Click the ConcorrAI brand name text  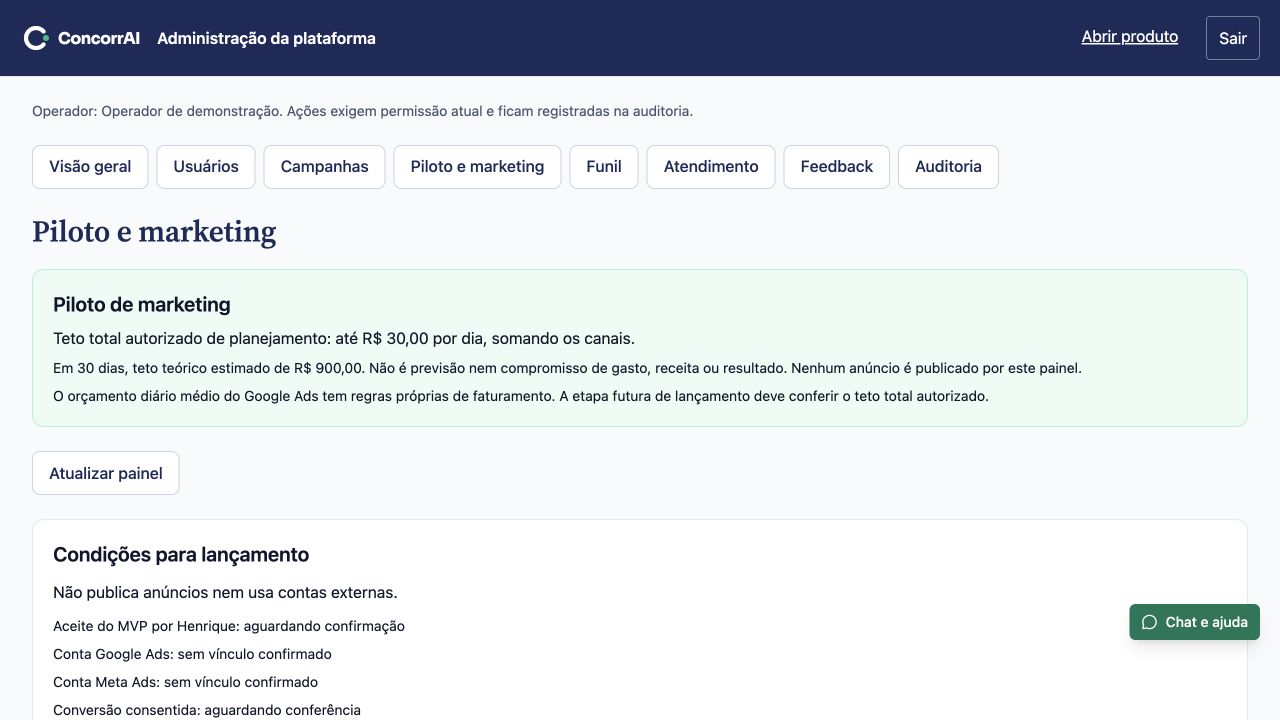(x=99, y=38)
